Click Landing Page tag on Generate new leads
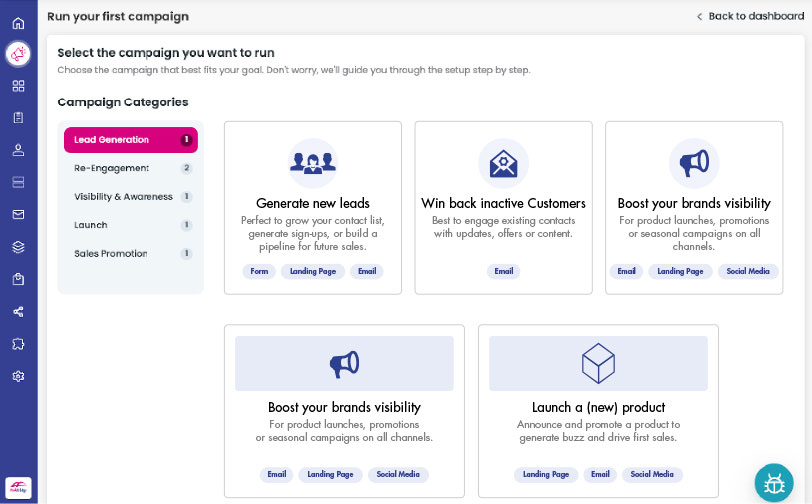The height and width of the screenshot is (504, 812). coord(313,271)
